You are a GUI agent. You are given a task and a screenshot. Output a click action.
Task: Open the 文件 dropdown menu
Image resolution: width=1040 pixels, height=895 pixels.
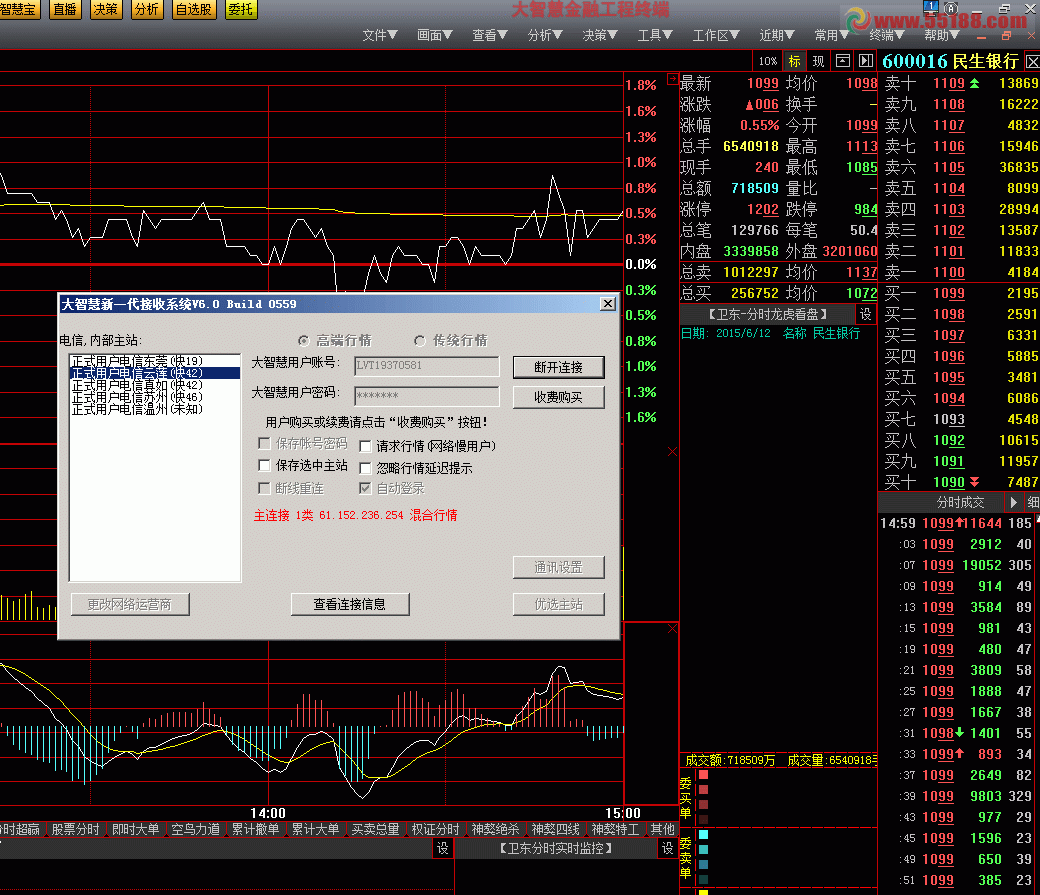click(x=379, y=35)
